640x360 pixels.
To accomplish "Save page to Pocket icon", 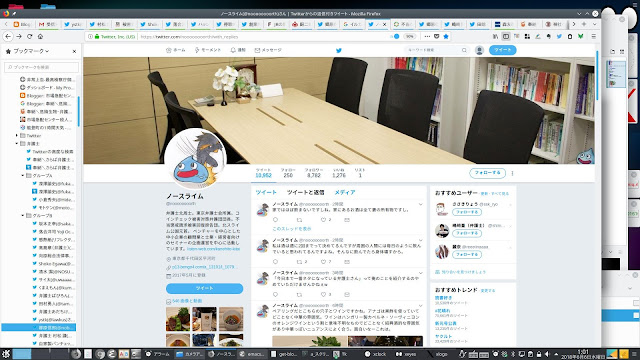I will click(x=436, y=36).
